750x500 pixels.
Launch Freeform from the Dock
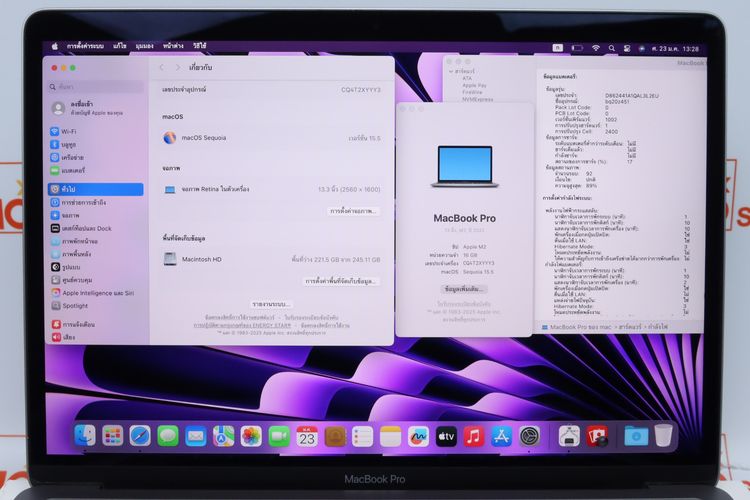[418, 436]
